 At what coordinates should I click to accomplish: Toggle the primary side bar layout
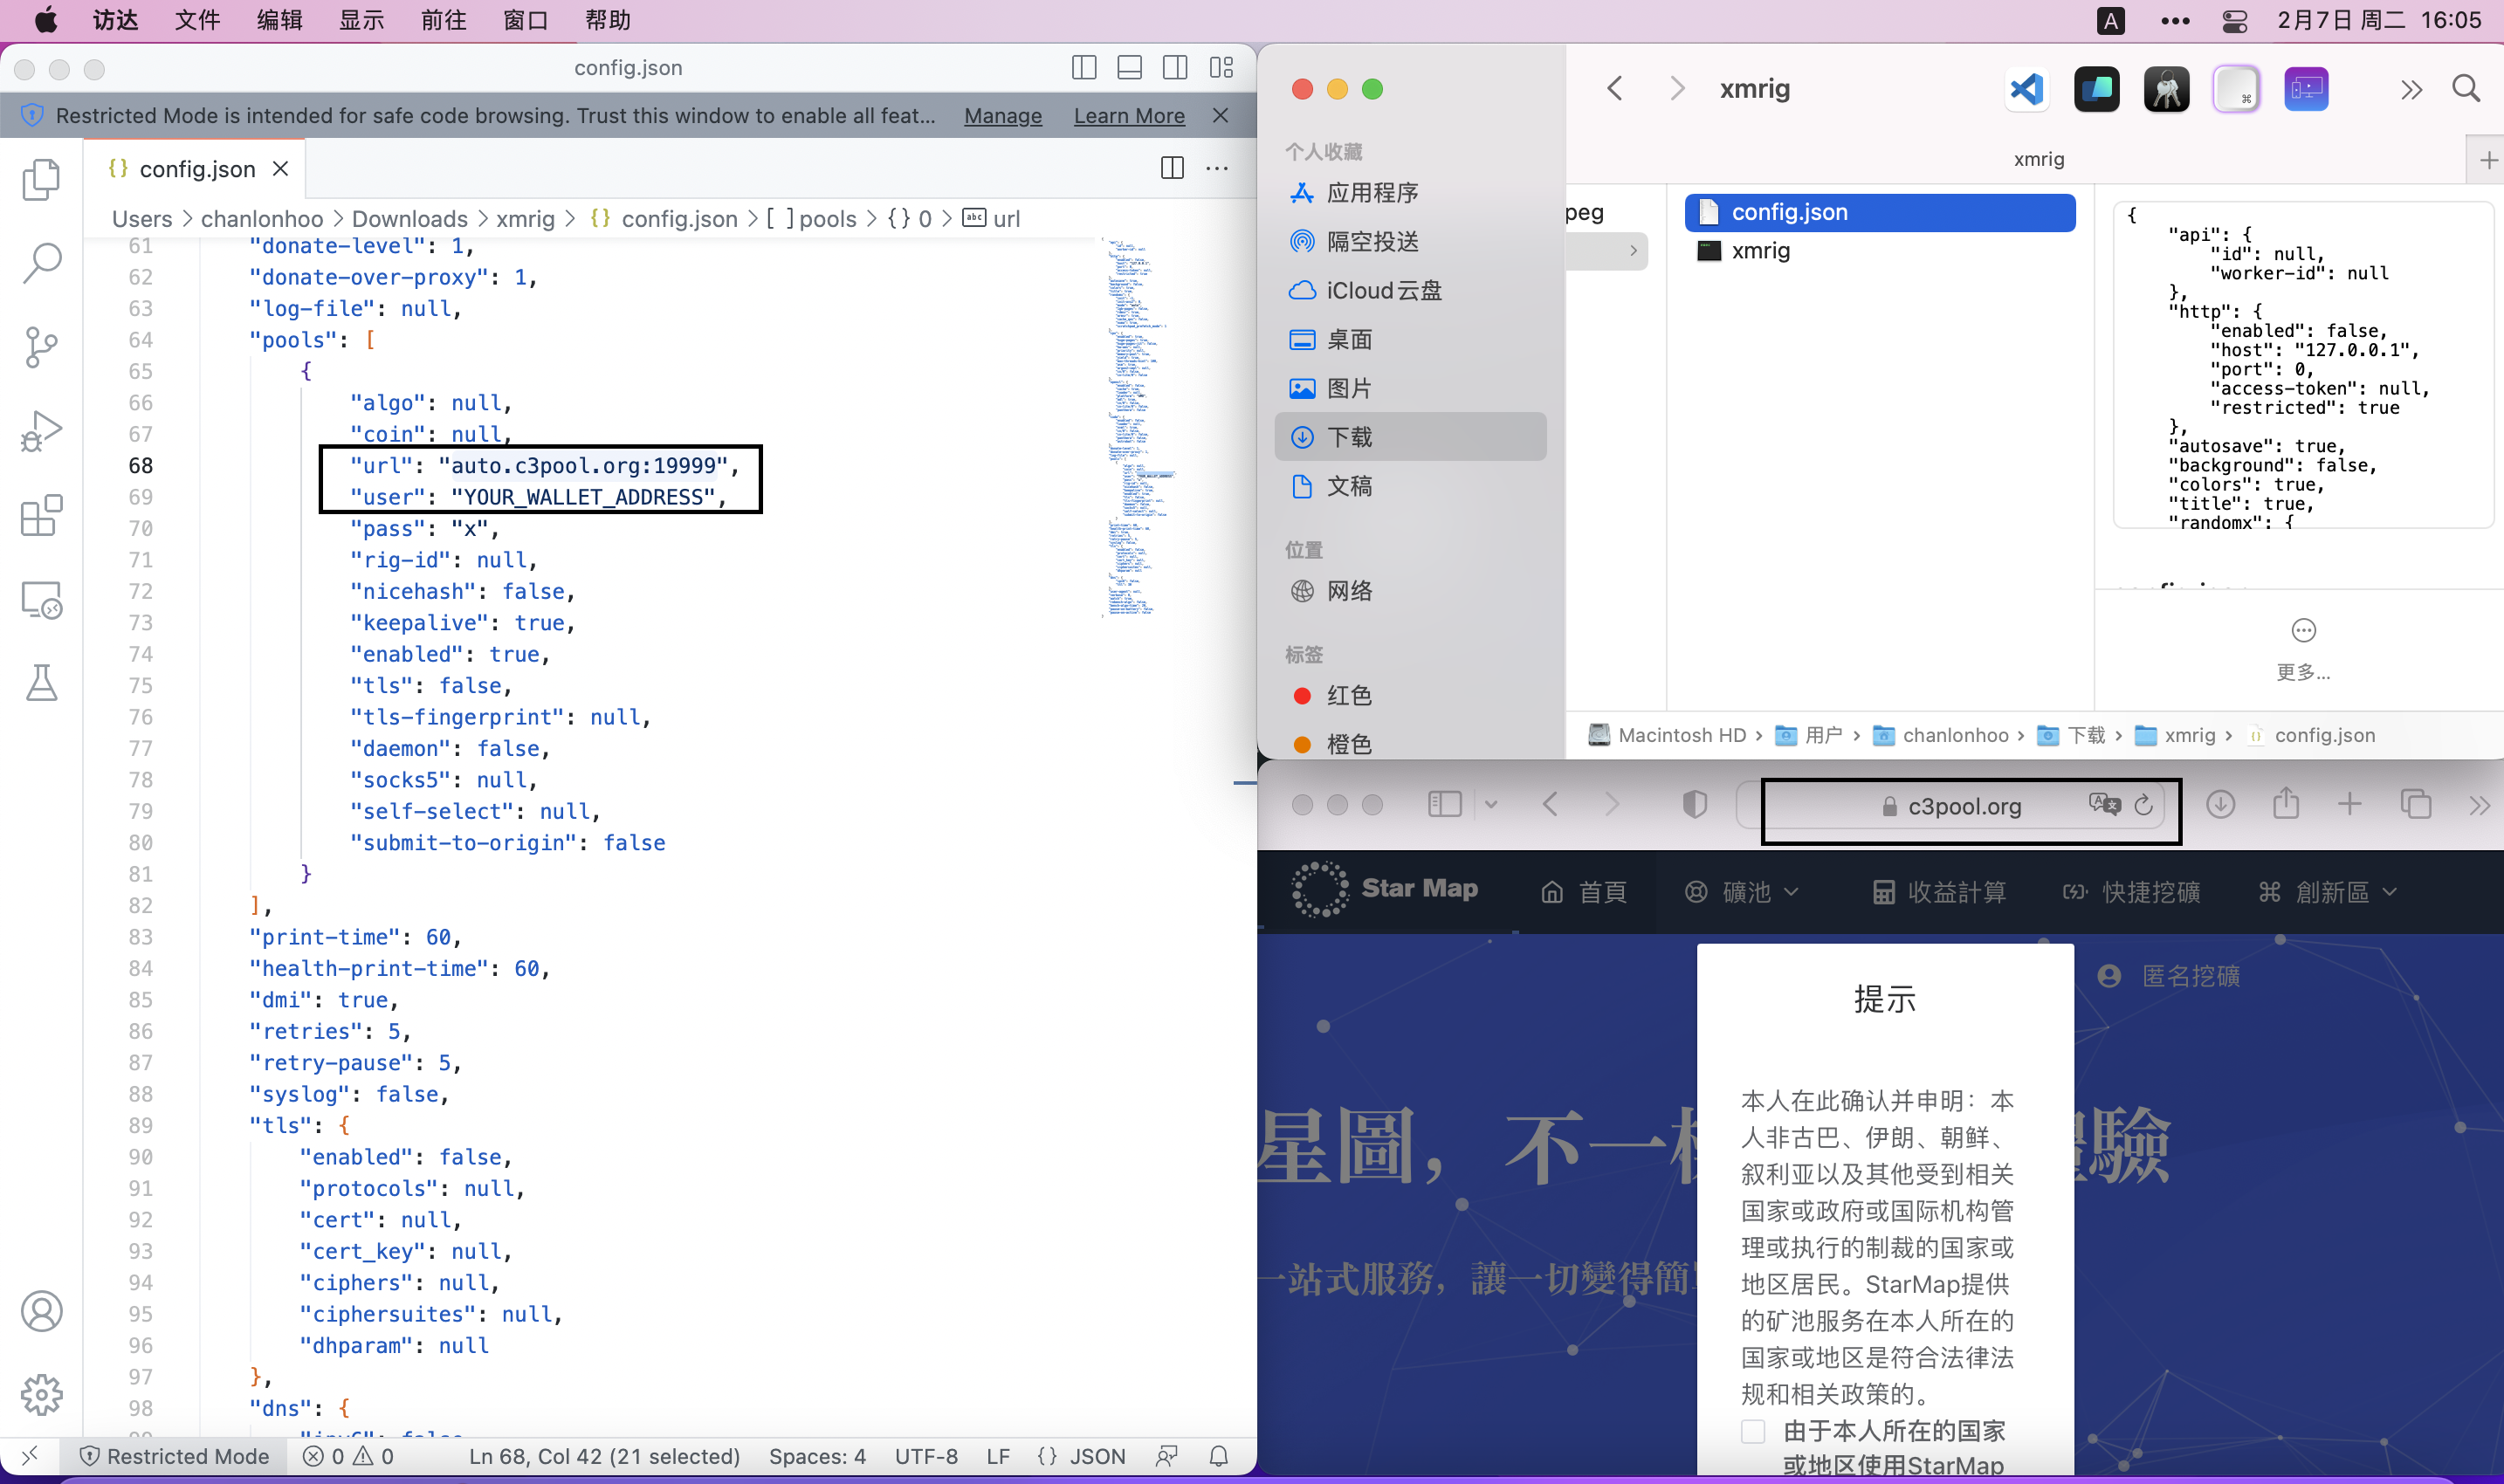(x=1084, y=68)
